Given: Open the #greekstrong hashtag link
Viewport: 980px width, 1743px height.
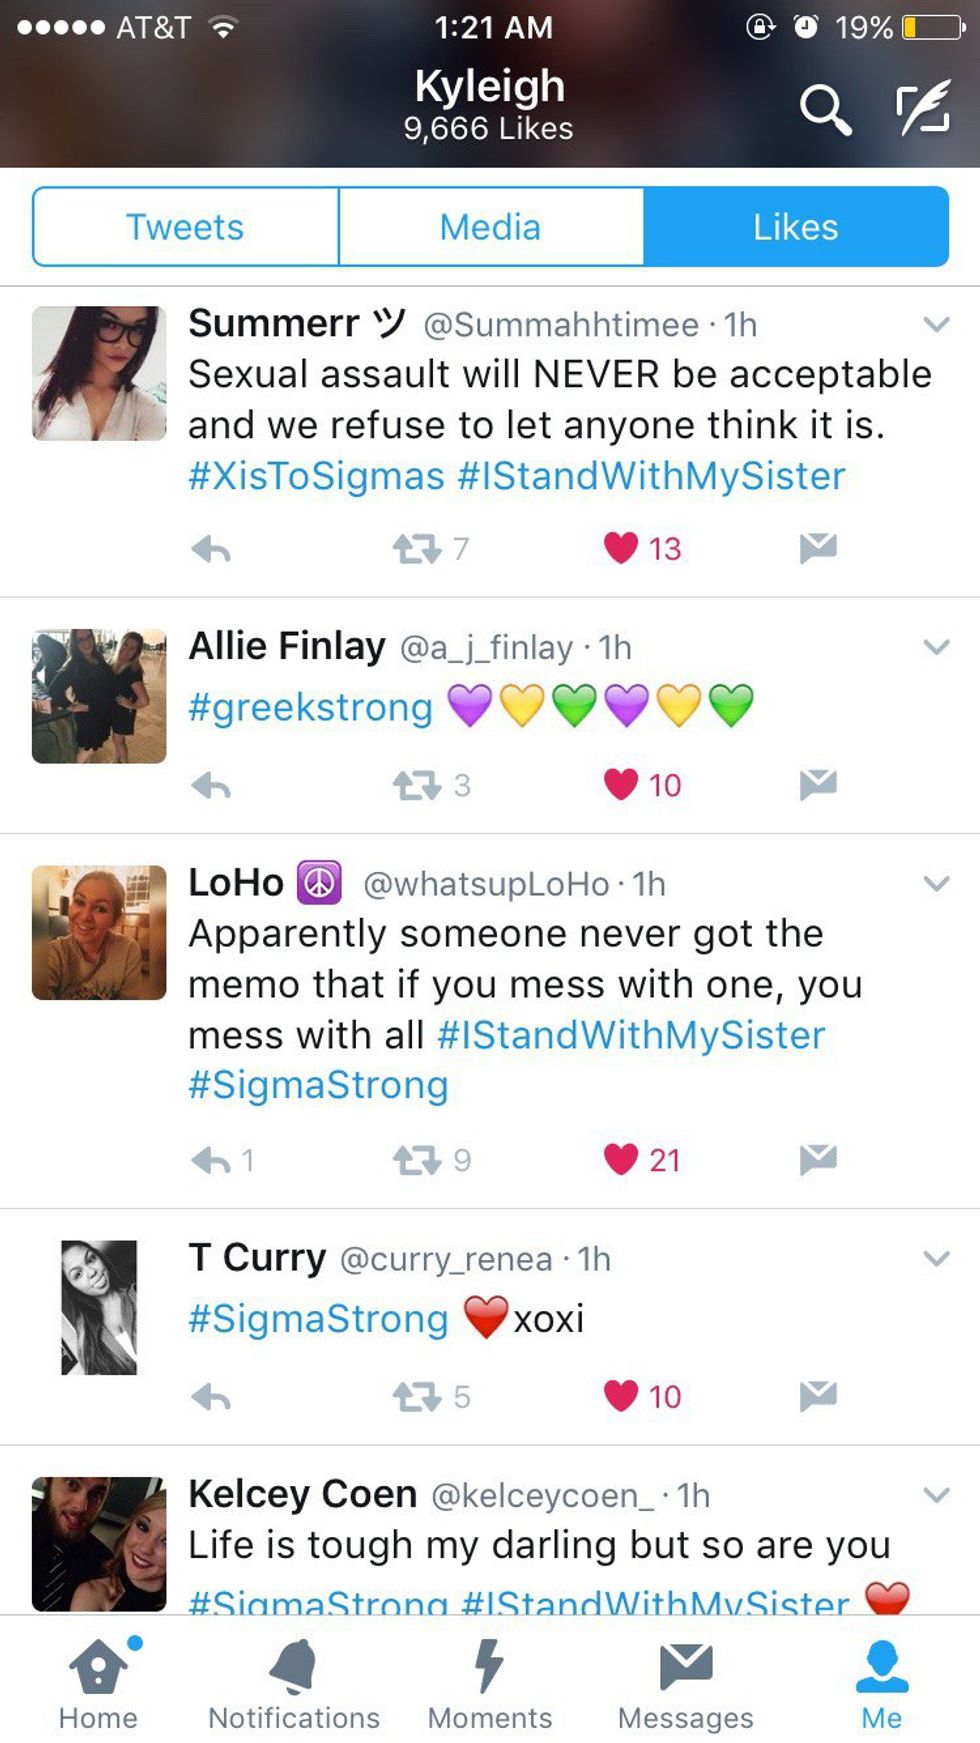Looking at the screenshot, I should coord(310,707).
